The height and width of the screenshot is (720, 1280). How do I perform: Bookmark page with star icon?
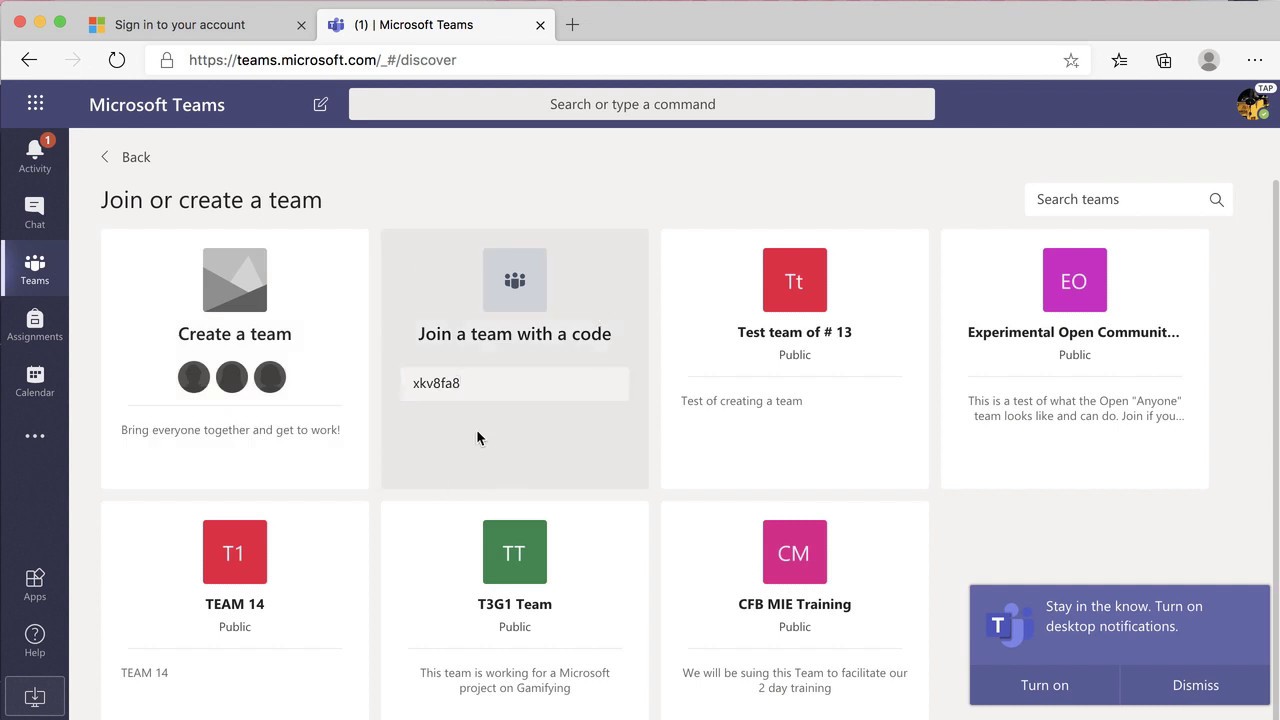click(1071, 60)
